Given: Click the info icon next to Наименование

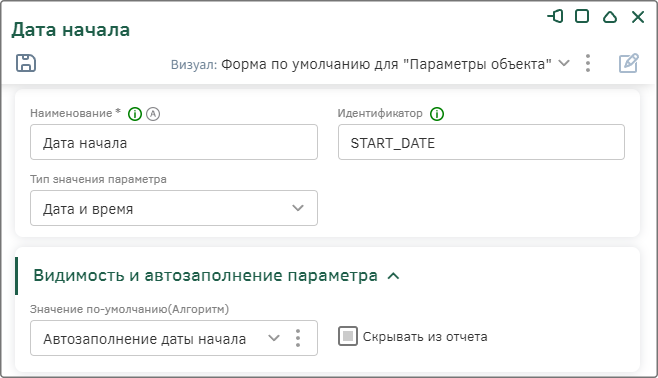Looking at the screenshot, I should point(135,114).
